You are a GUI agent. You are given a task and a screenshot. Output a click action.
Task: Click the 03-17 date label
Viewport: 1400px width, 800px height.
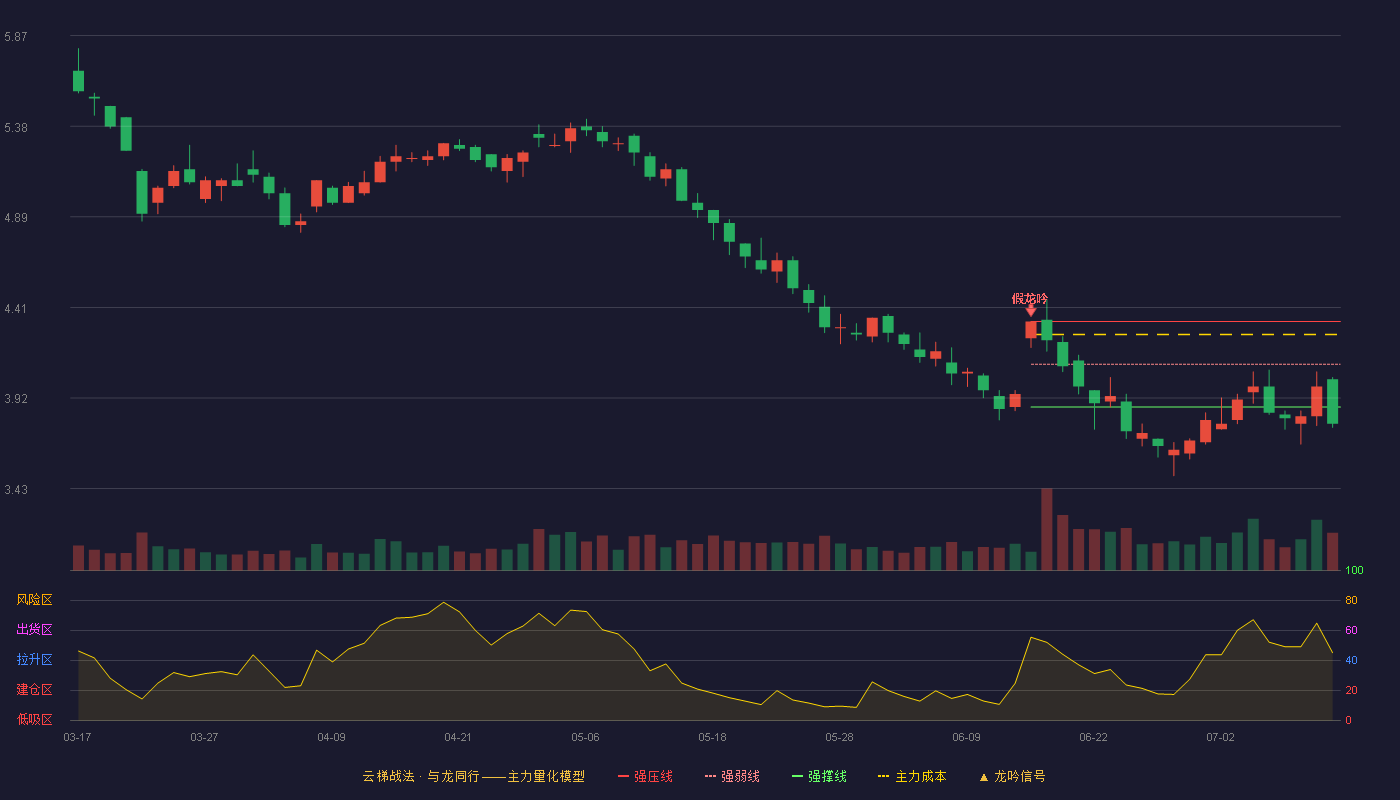click(x=77, y=737)
